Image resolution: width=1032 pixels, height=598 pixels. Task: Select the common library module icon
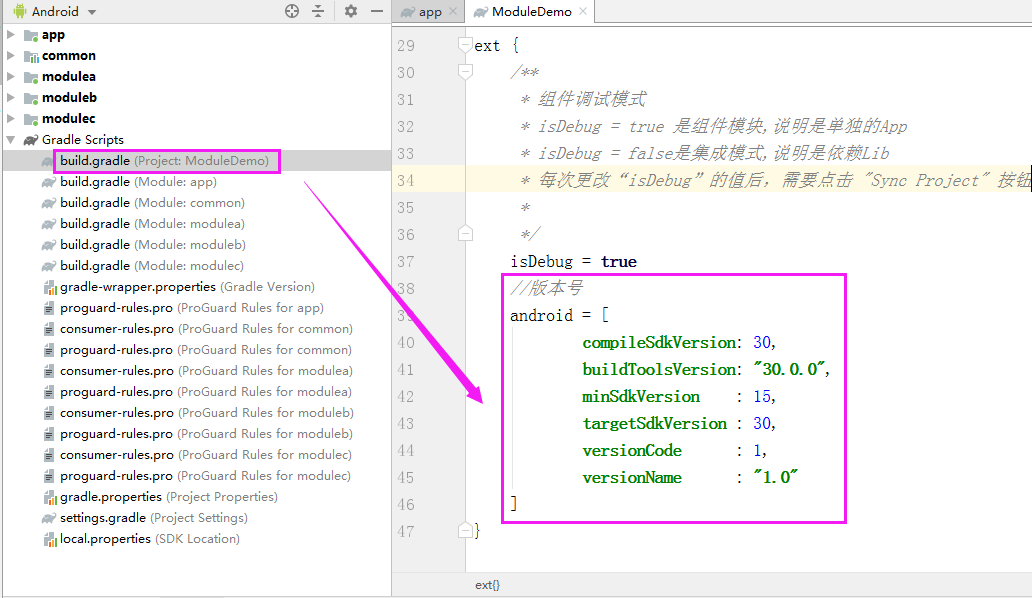pos(31,56)
